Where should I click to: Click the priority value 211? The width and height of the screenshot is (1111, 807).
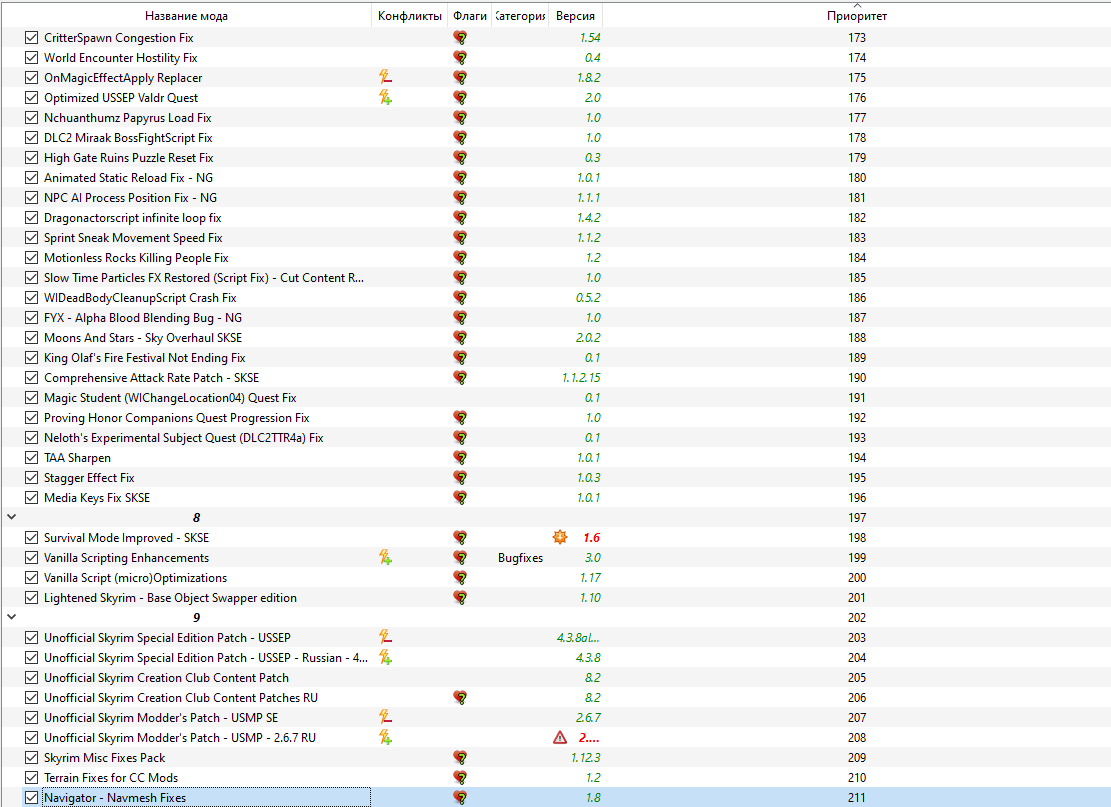point(857,798)
